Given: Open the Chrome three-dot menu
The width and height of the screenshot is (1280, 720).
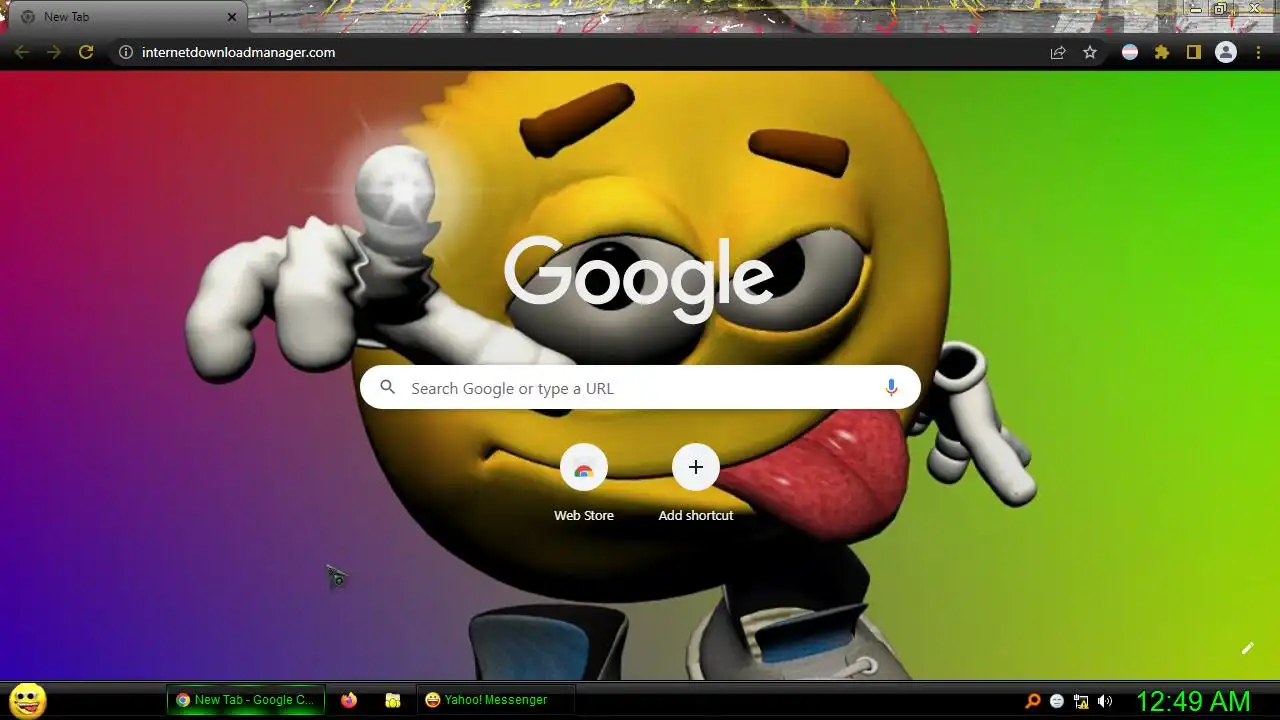Looking at the screenshot, I should coord(1258,52).
